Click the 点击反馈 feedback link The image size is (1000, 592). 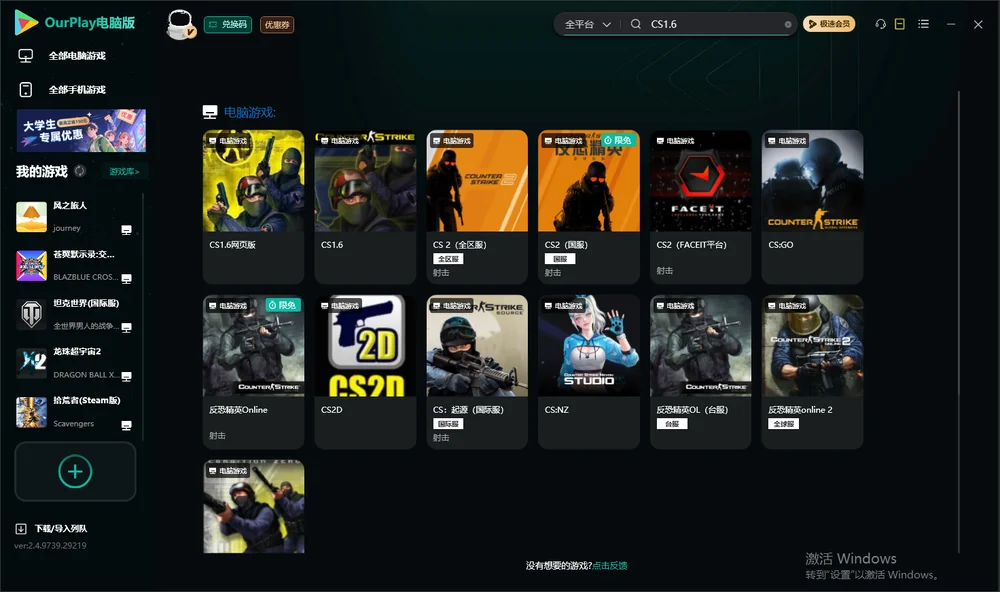610,565
